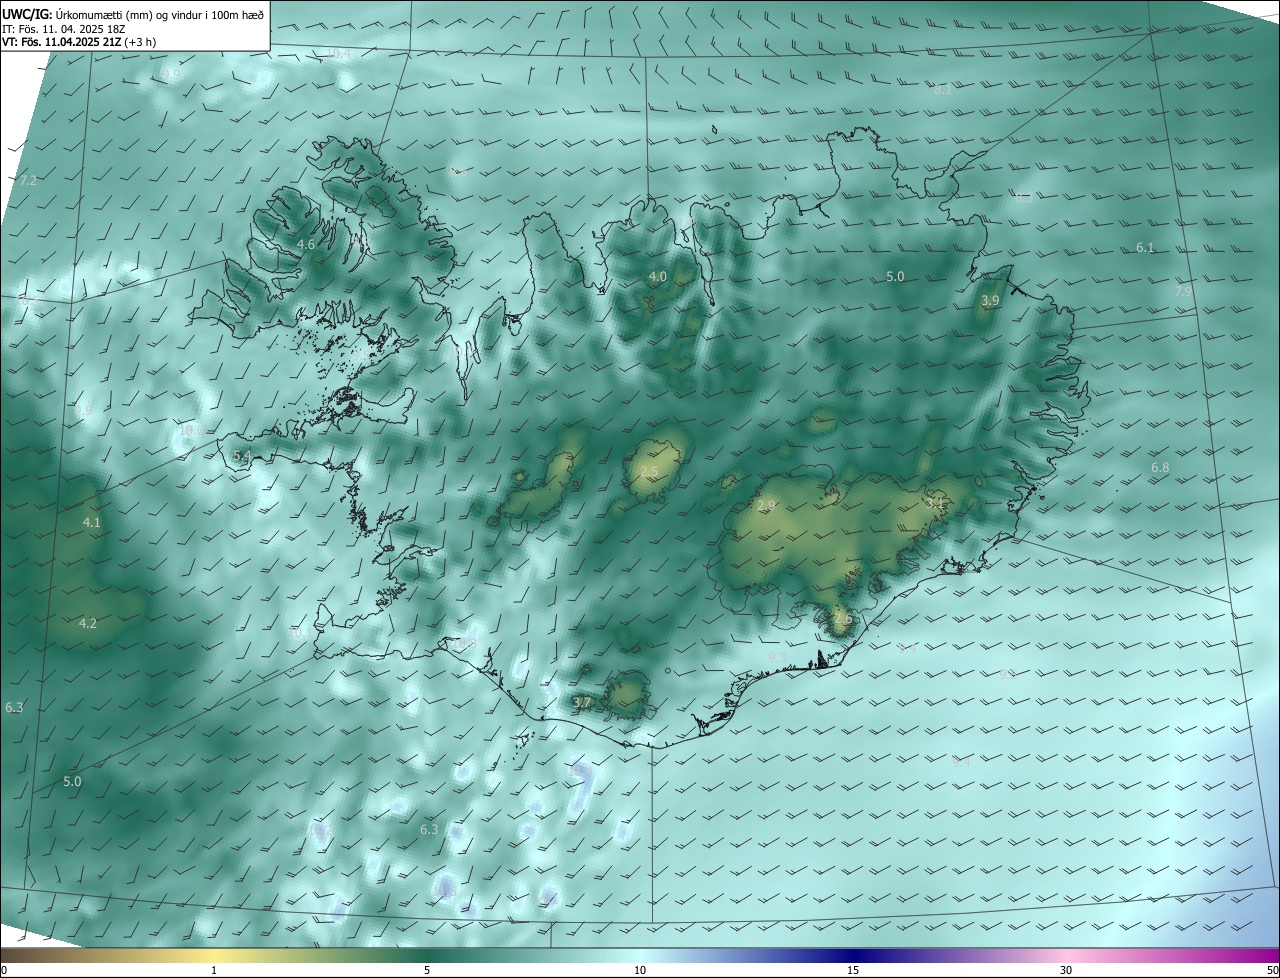Click the 7.9 value label on the map

(1183, 291)
